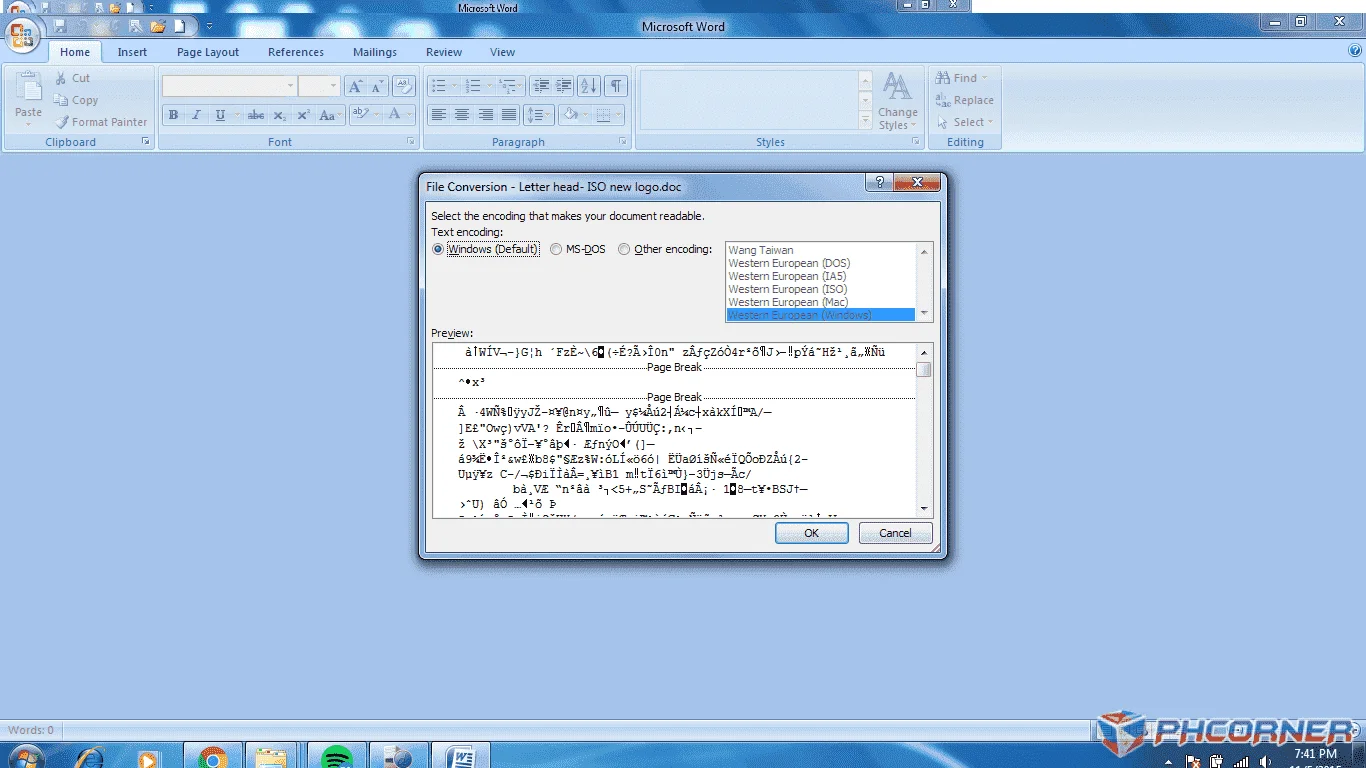Click the Bold formatting icon

click(173, 115)
